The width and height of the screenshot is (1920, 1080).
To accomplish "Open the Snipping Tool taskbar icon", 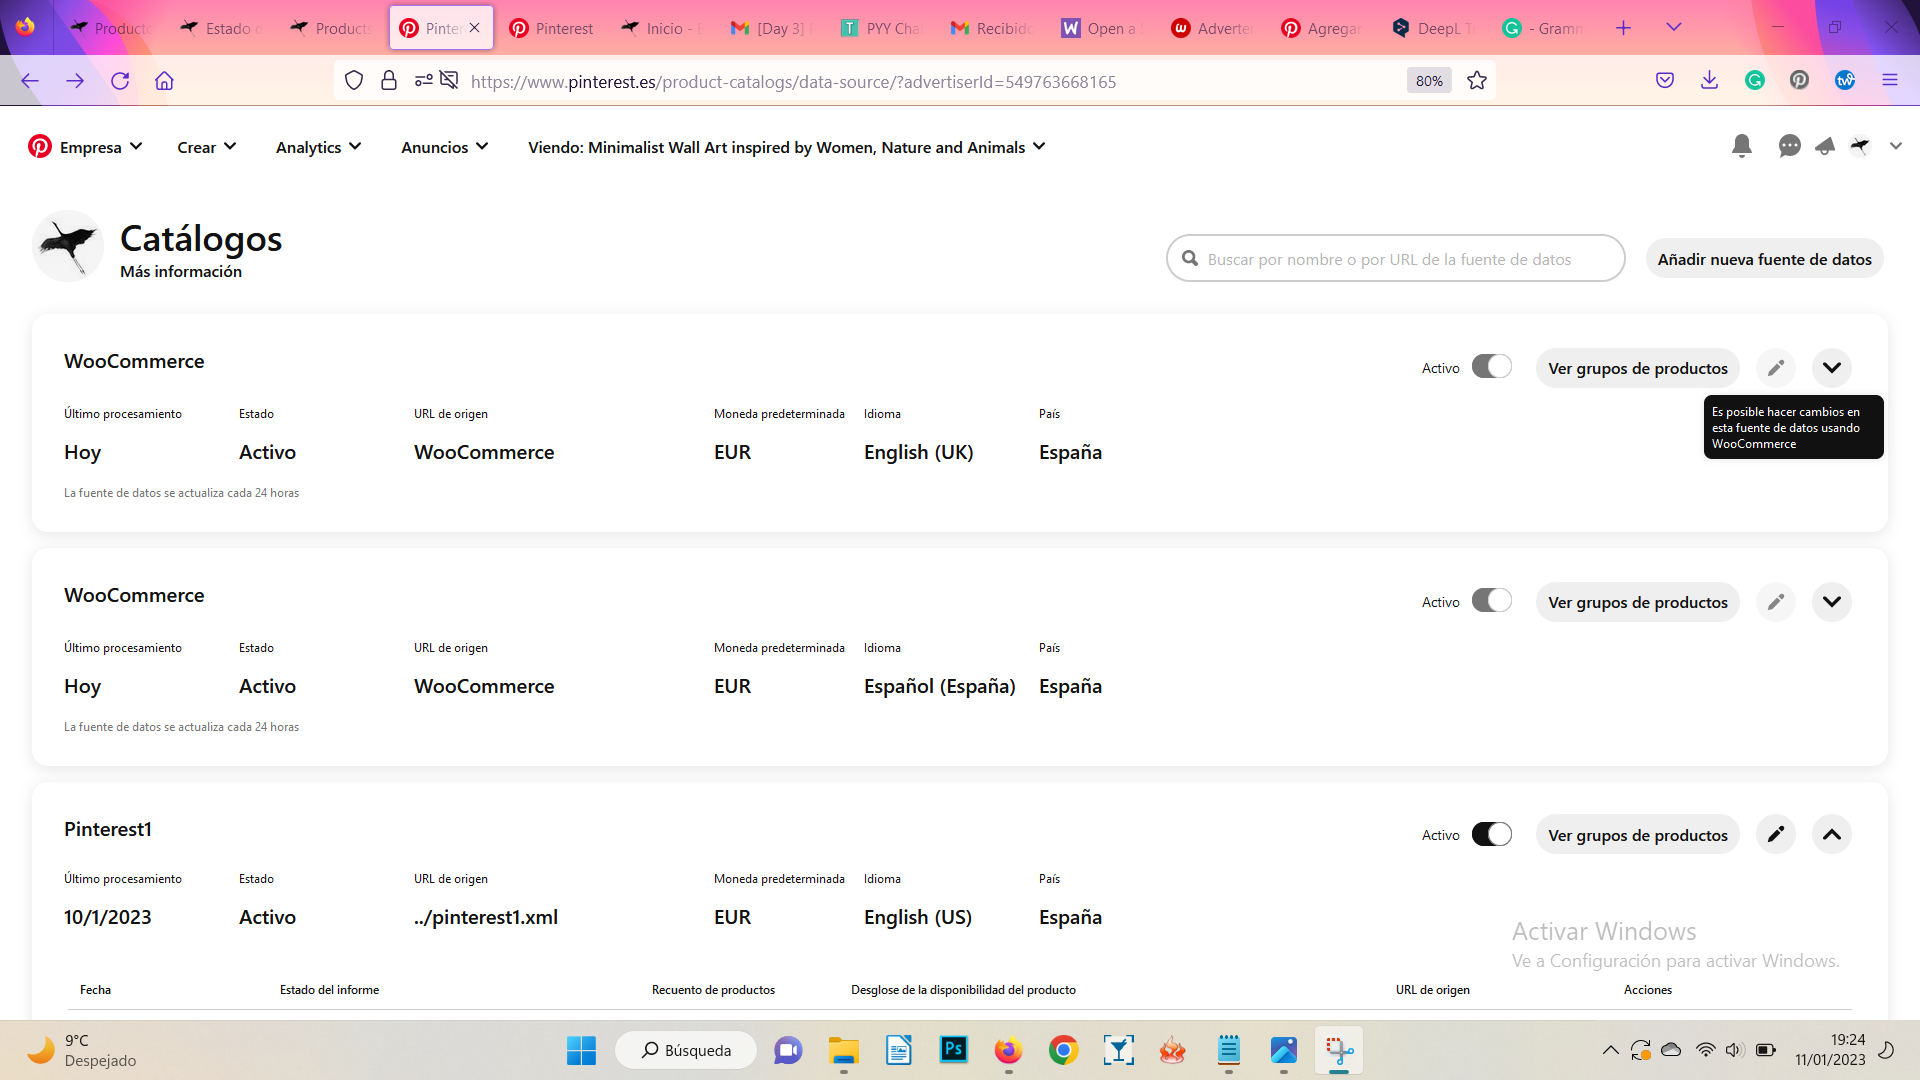I will click(x=1339, y=1050).
